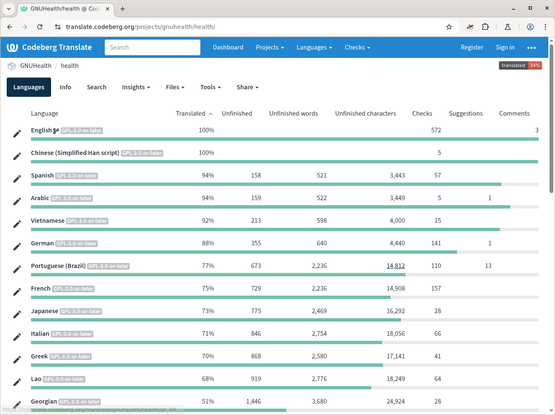Open the Insights dropdown

[x=136, y=87]
